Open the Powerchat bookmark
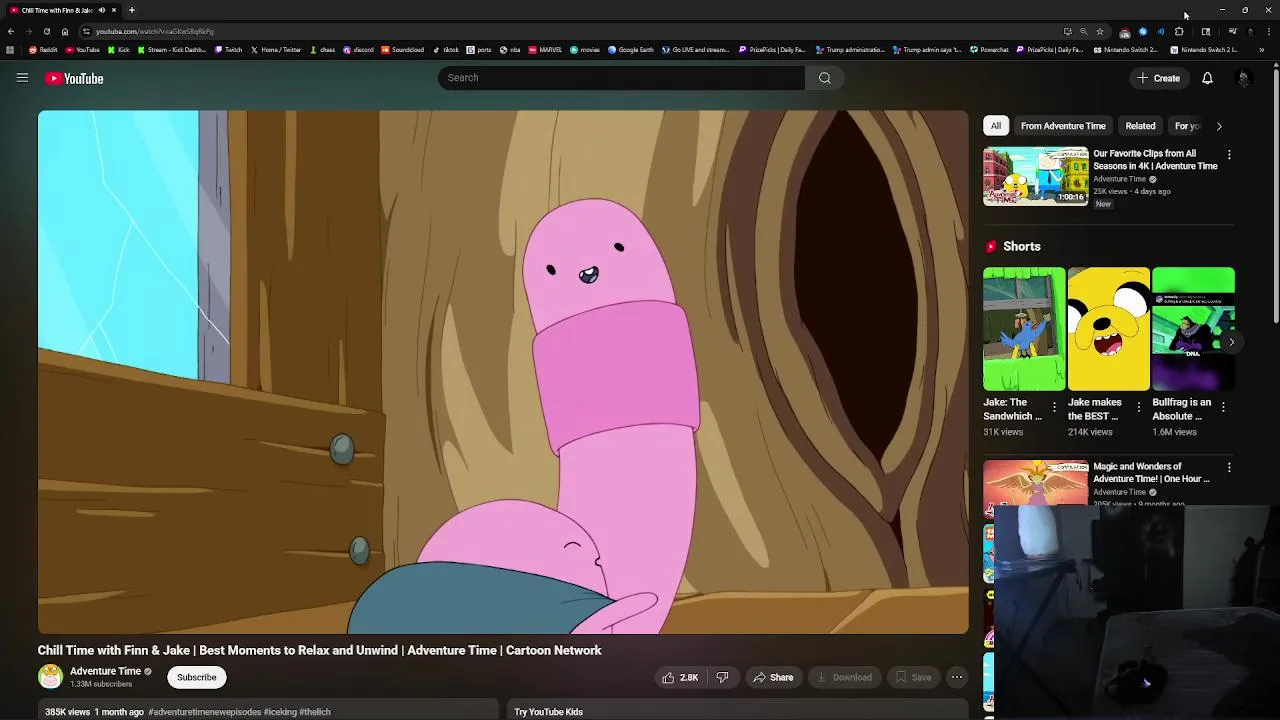Image resolution: width=1280 pixels, height=720 pixels. pos(990,49)
